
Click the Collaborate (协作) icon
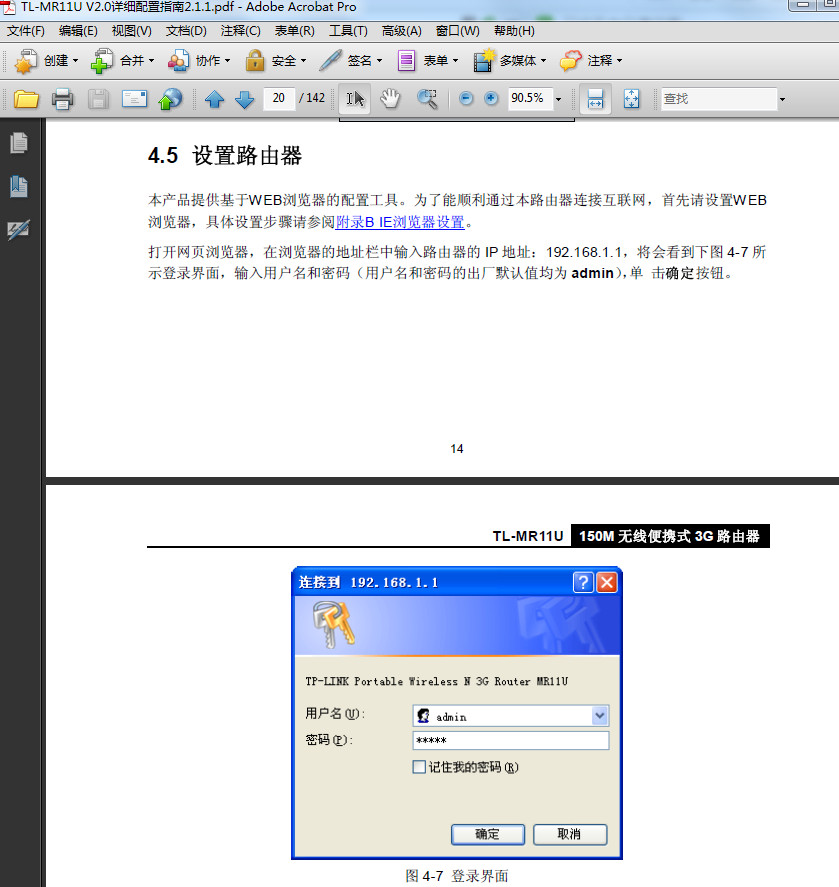(178, 61)
